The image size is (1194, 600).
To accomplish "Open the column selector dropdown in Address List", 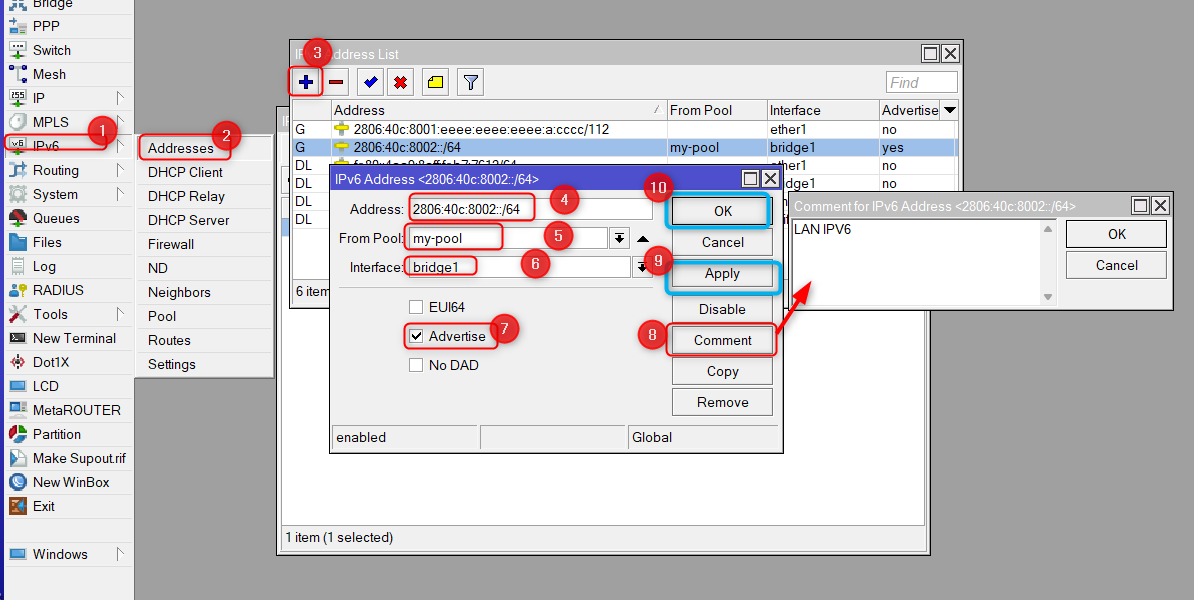I will (949, 110).
